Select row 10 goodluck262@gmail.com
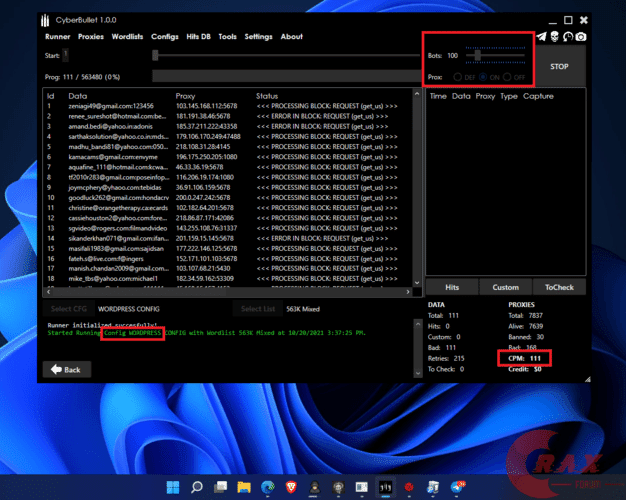Image resolution: width=626 pixels, height=500 pixels. [228, 198]
